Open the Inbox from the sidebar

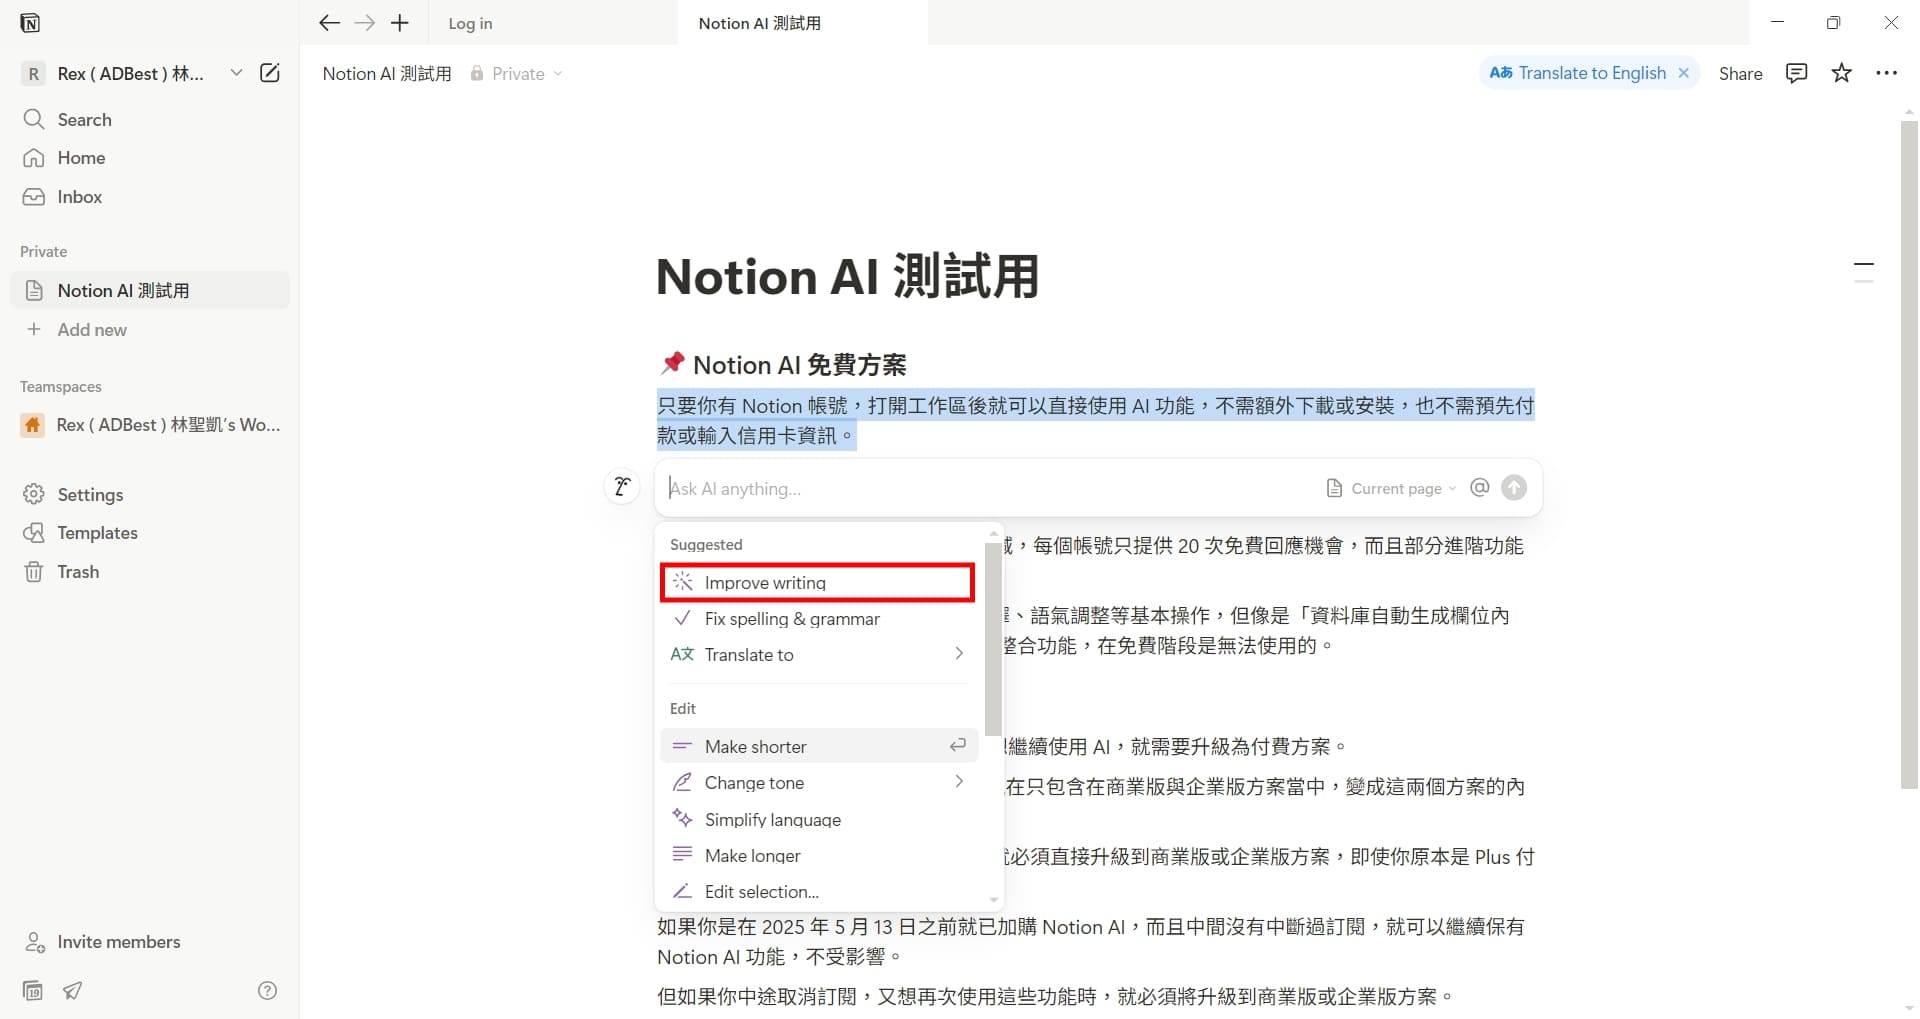coord(80,196)
